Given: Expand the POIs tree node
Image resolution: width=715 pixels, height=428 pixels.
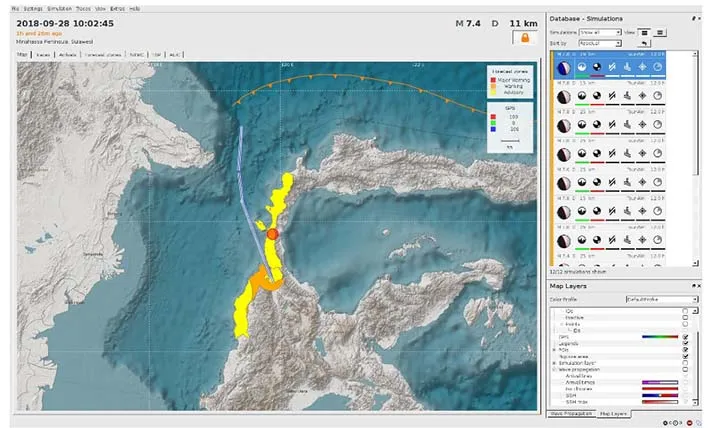Looking at the screenshot, I should click(554, 350).
